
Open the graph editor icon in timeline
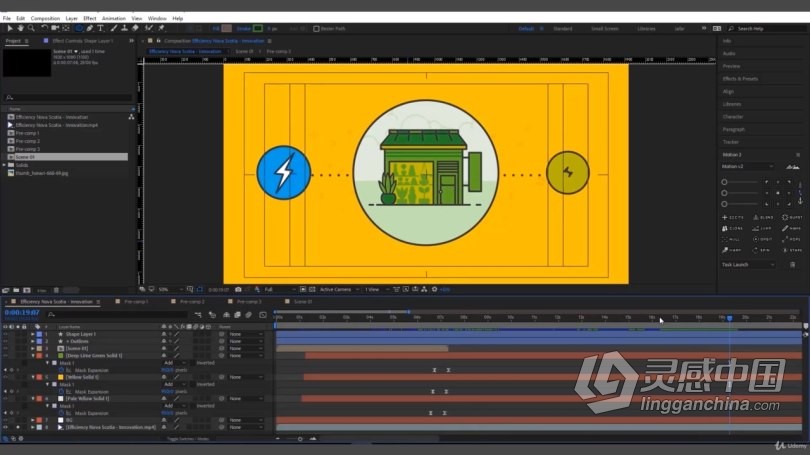263,315
